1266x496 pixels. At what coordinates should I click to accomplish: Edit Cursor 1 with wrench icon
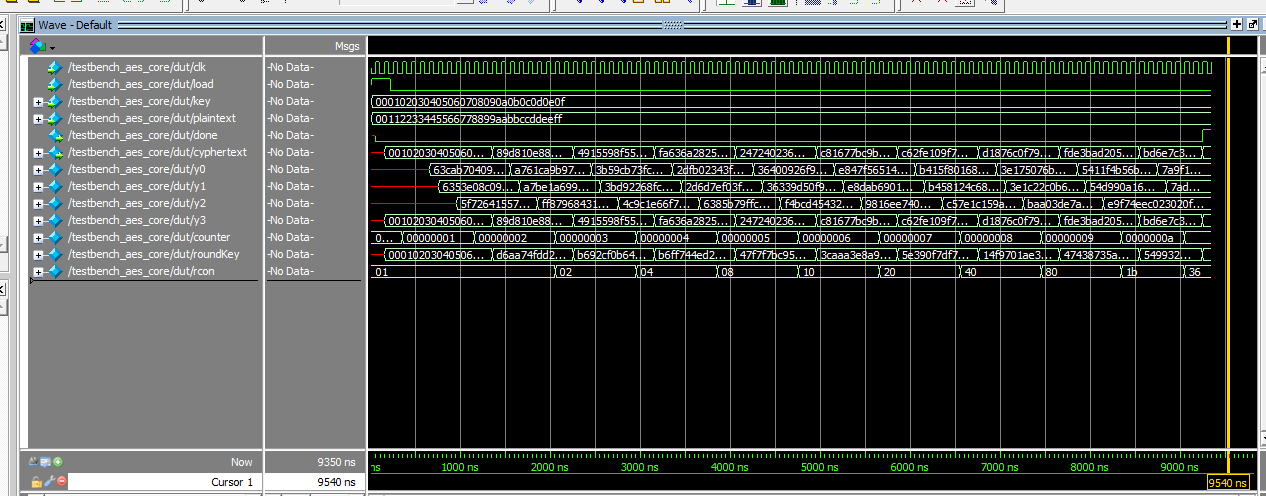click(48, 482)
